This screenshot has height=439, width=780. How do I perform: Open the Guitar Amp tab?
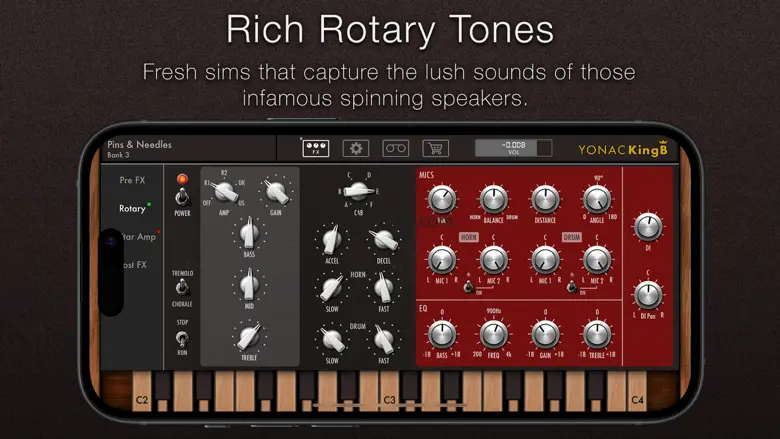click(x=139, y=237)
